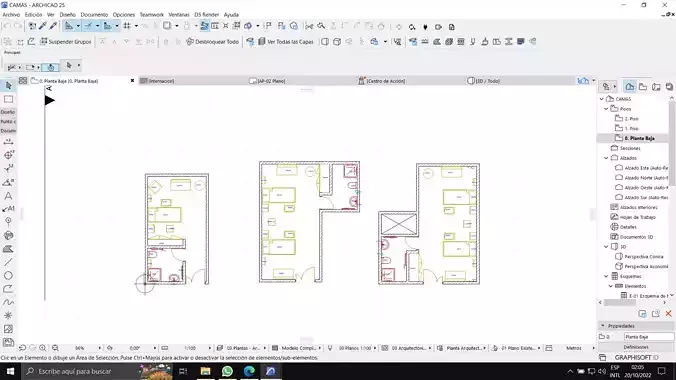Collapse the Propiedades panel
The width and height of the screenshot is (676, 380).
[603, 326]
